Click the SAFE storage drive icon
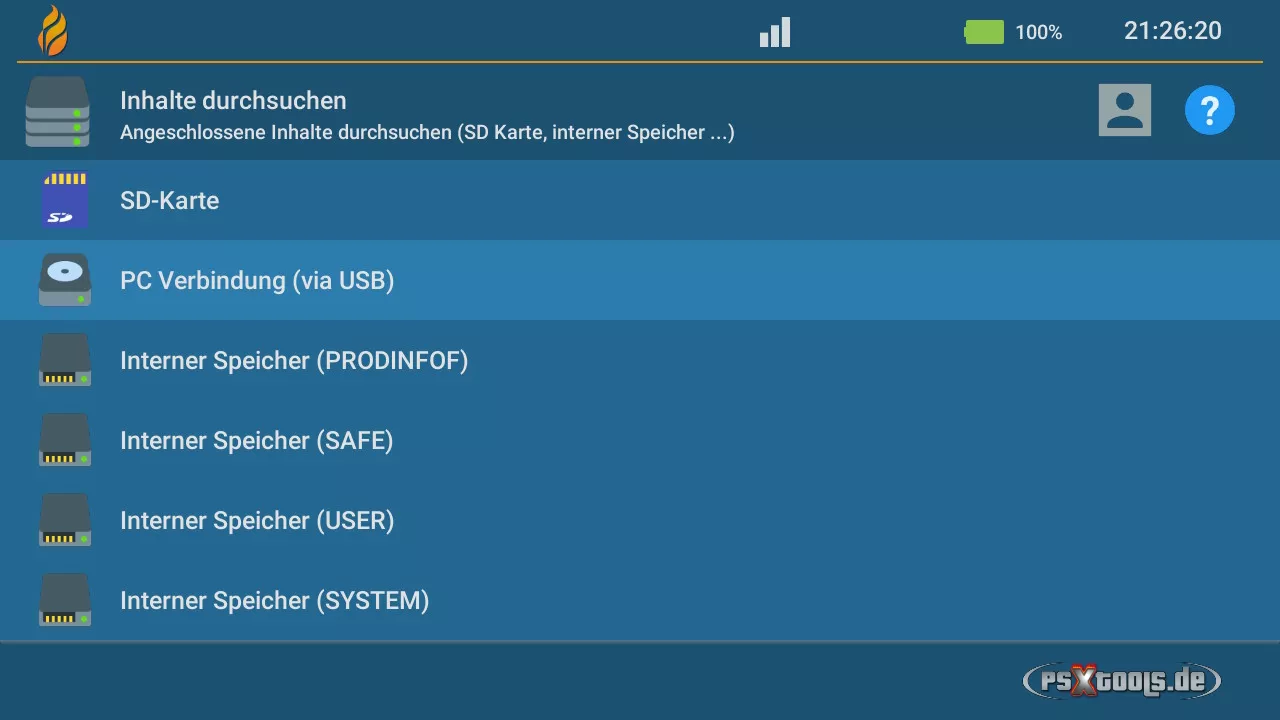The image size is (1280, 720). (65, 440)
